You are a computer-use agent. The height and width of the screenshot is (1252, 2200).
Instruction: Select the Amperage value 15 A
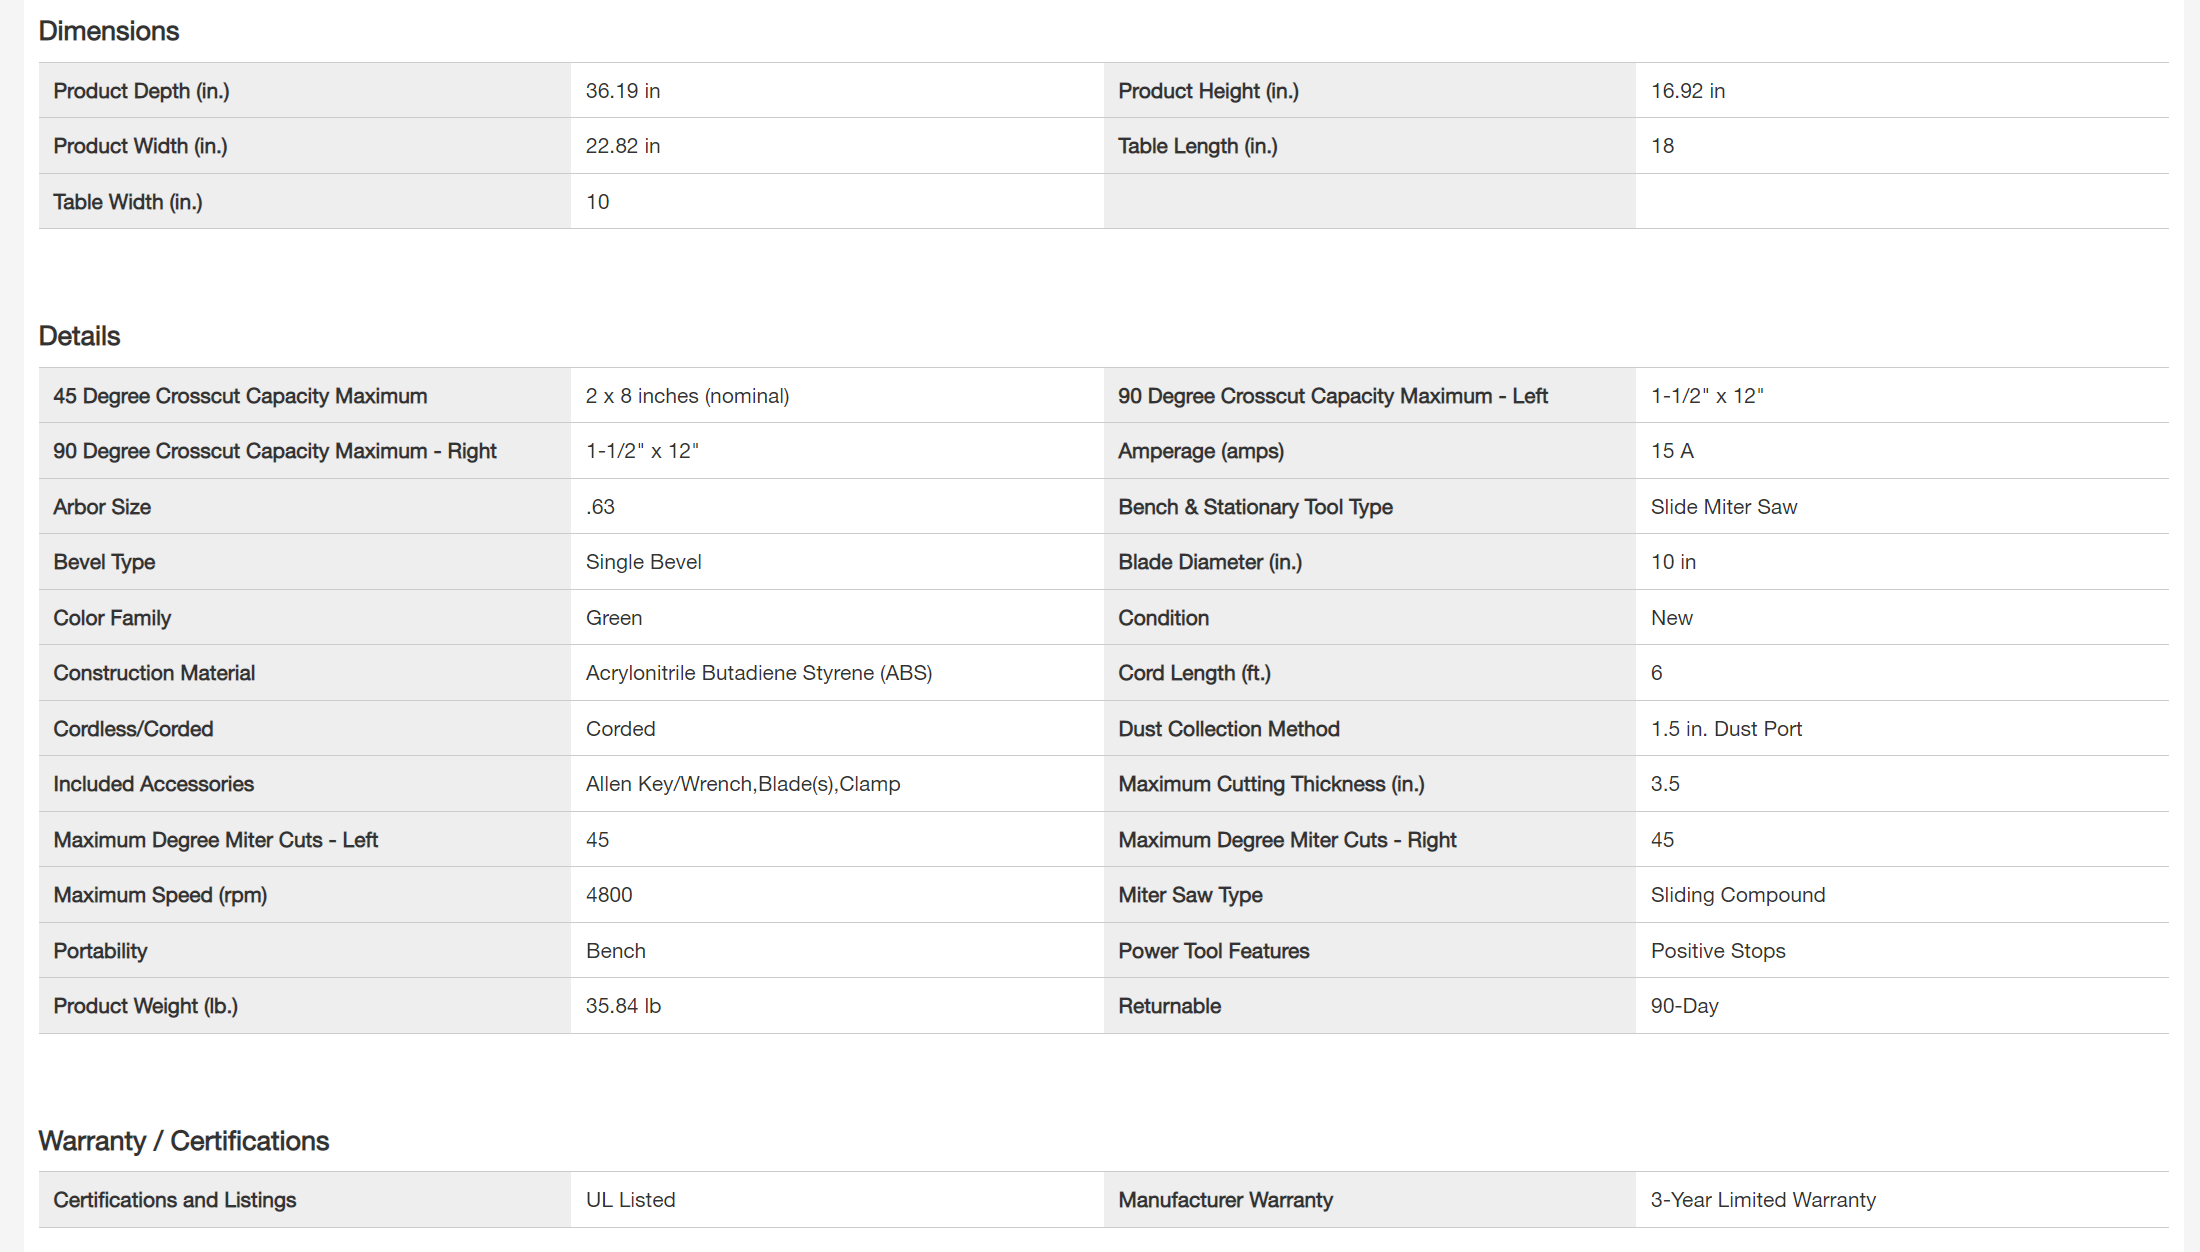pos(1672,451)
